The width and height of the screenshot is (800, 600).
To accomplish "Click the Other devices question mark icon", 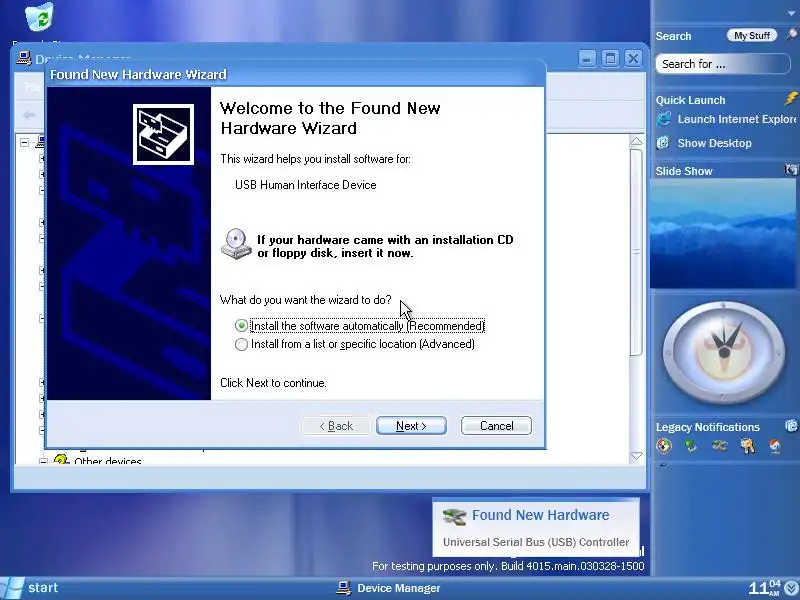I will 61,459.
